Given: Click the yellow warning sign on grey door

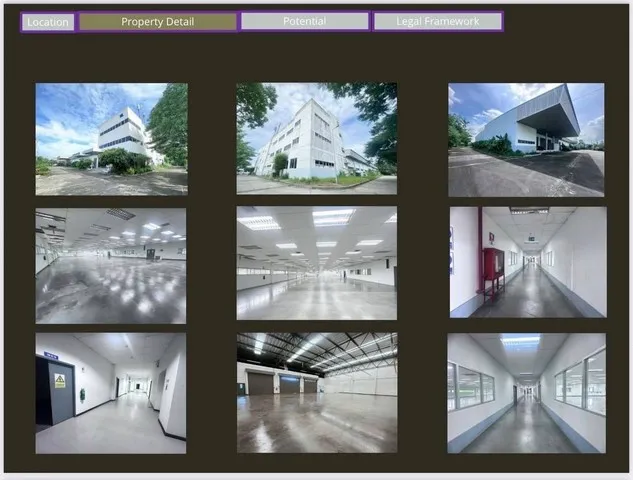Looking at the screenshot, I should coord(59,381).
